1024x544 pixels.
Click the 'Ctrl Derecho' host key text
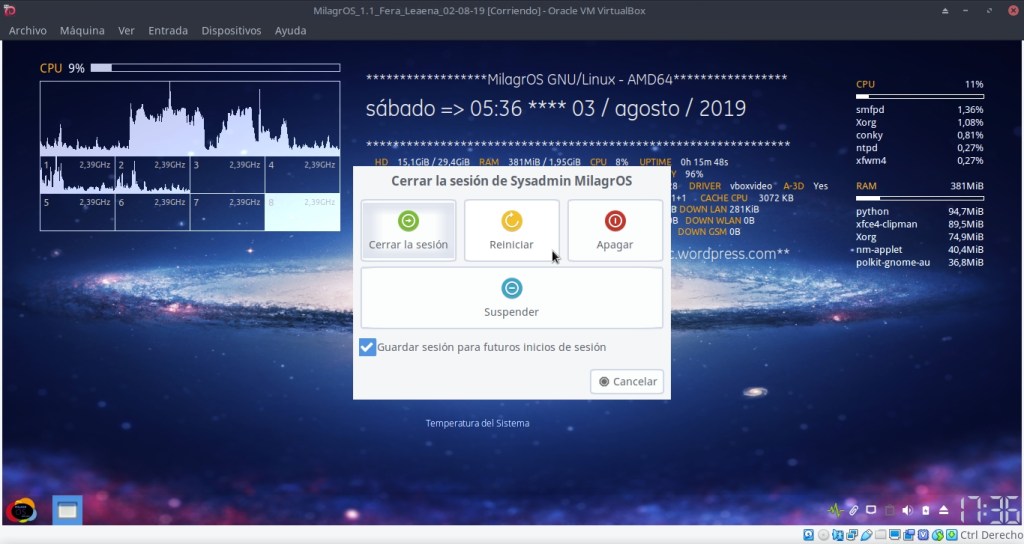pos(991,535)
